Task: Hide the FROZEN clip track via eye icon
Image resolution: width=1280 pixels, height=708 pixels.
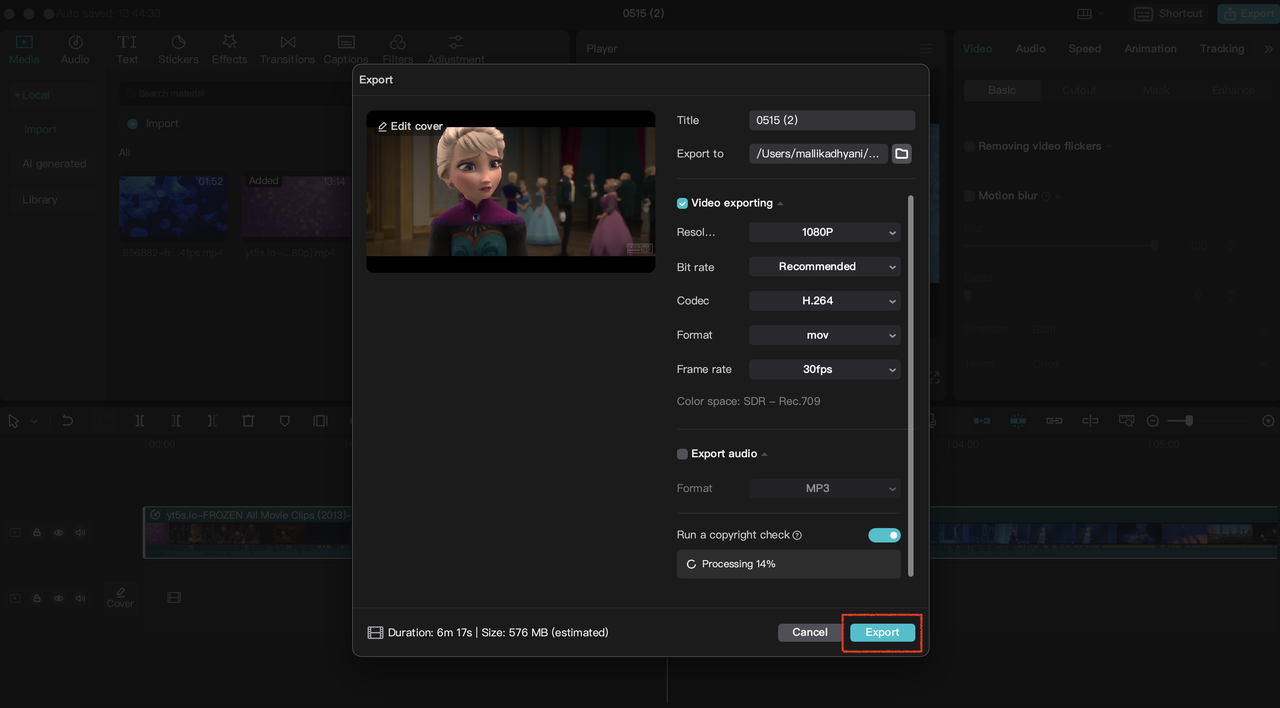Action: 58,533
